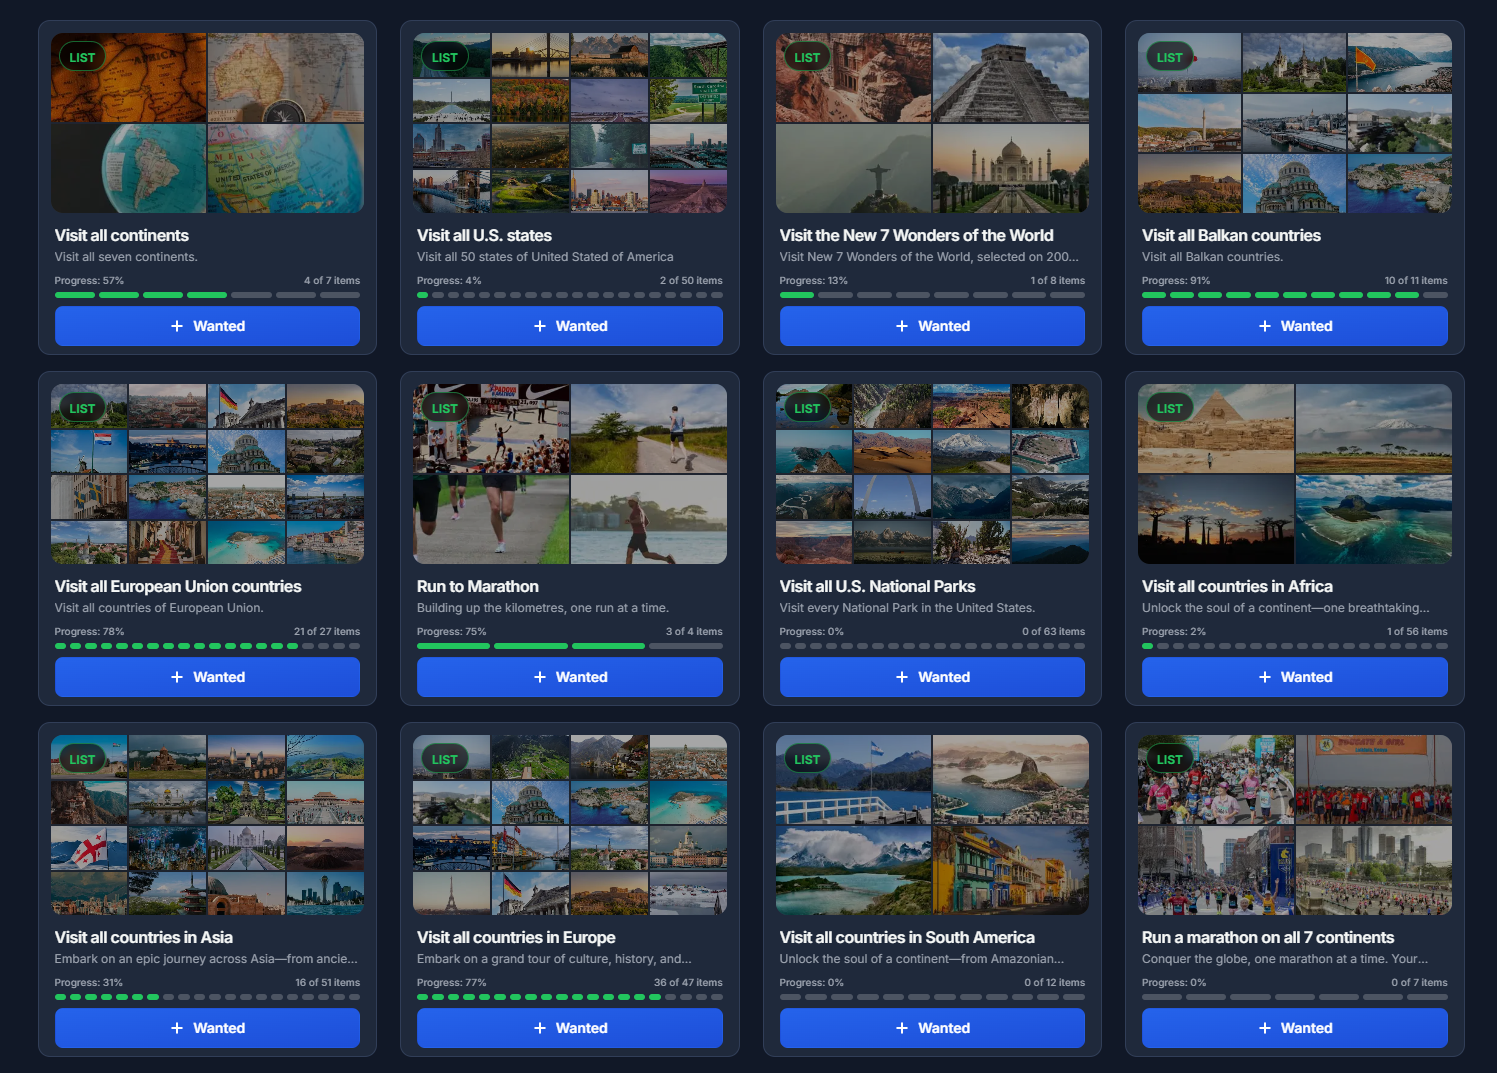1497x1073 pixels.
Task: Click the Run to Marathon photo collage
Action: 569,474
